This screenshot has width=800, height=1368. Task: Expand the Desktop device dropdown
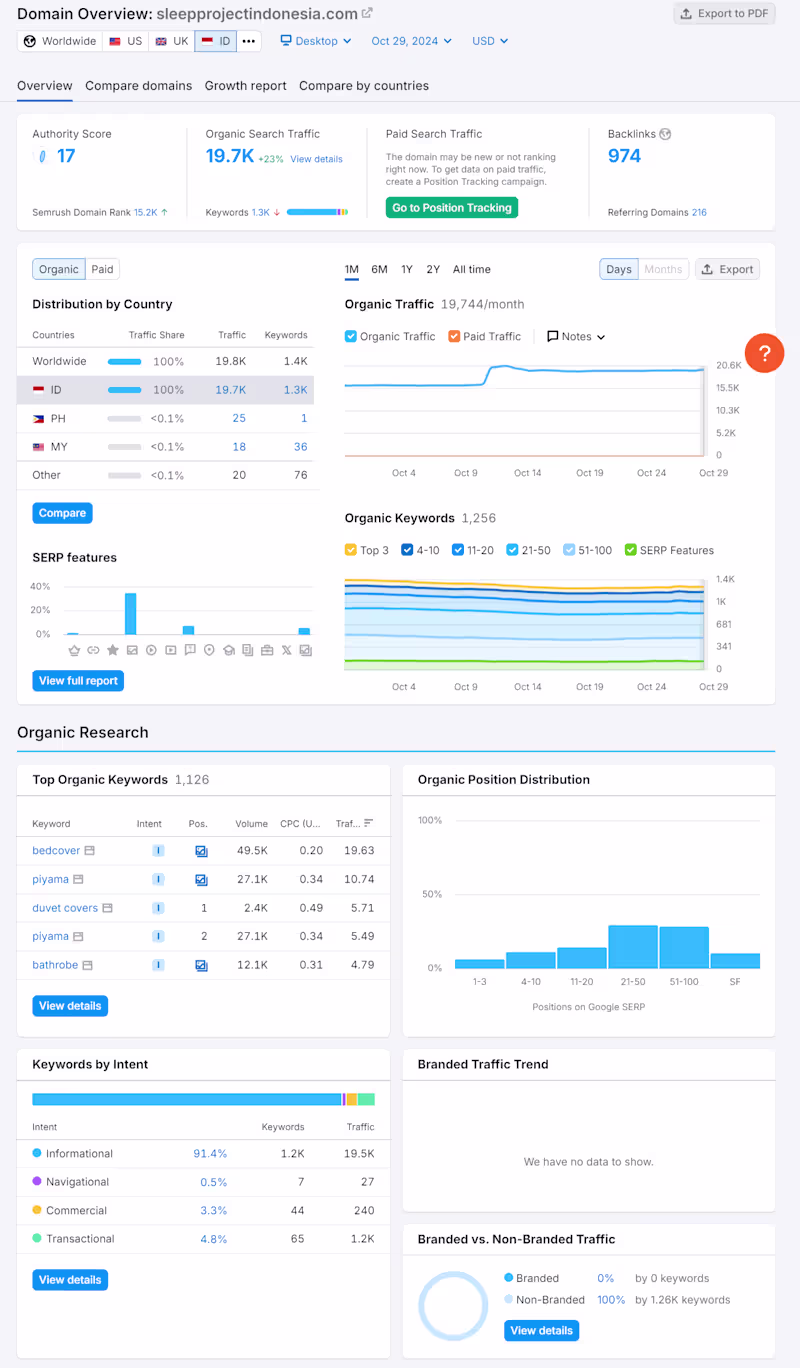click(316, 41)
